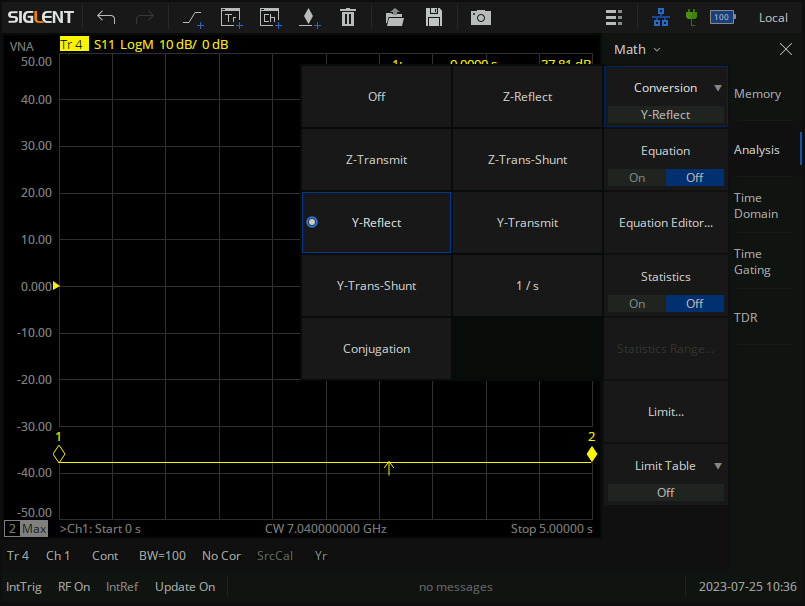Screen dimensions: 805x606
Task: Click the undo arrow icon
Action: tap(106, 17)
